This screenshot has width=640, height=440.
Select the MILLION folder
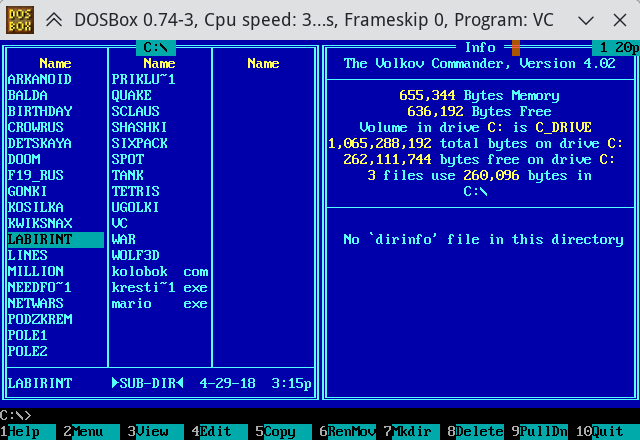click(36, 271)
